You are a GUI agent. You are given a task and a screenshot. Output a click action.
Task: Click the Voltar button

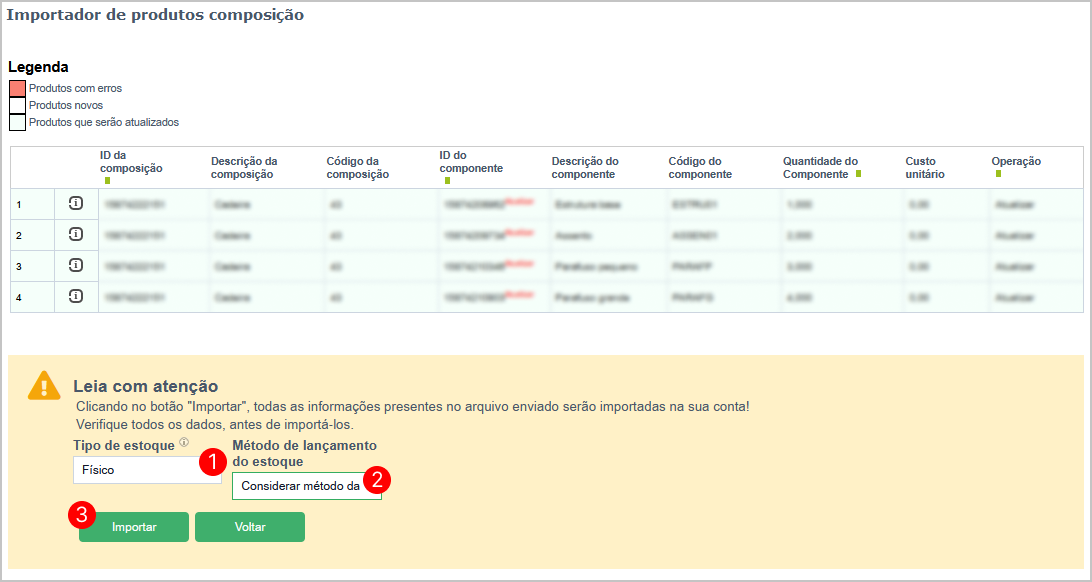click(250, 527)
